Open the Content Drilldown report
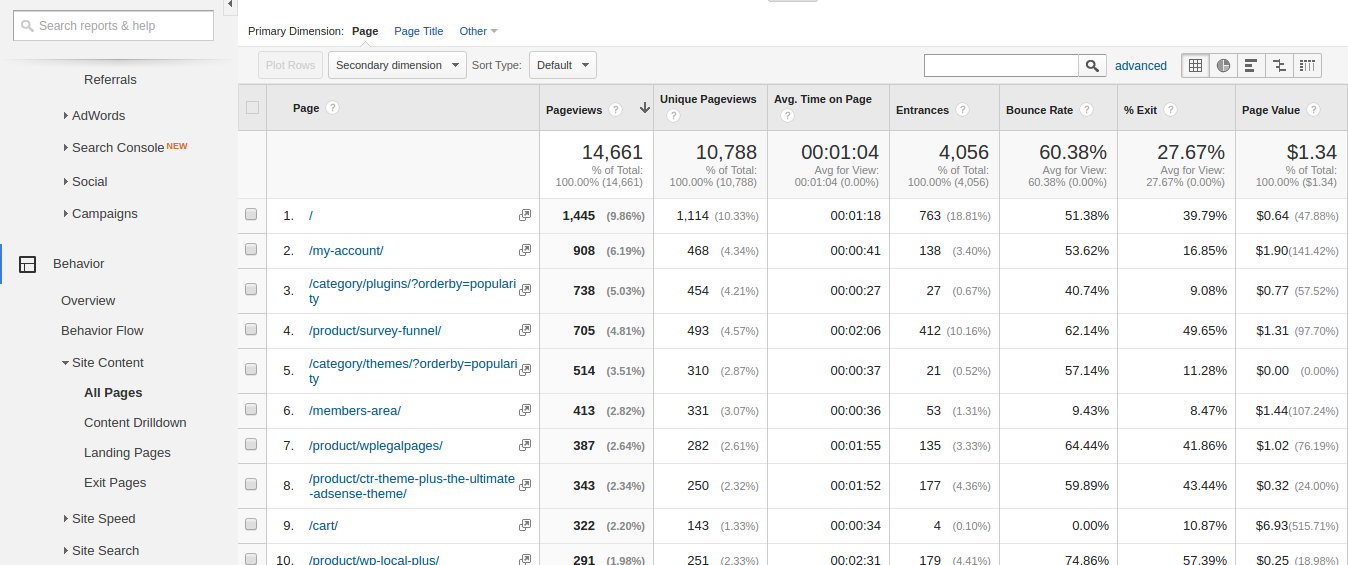Viewport: 1348px width, 565px height. tap(135, 423)
